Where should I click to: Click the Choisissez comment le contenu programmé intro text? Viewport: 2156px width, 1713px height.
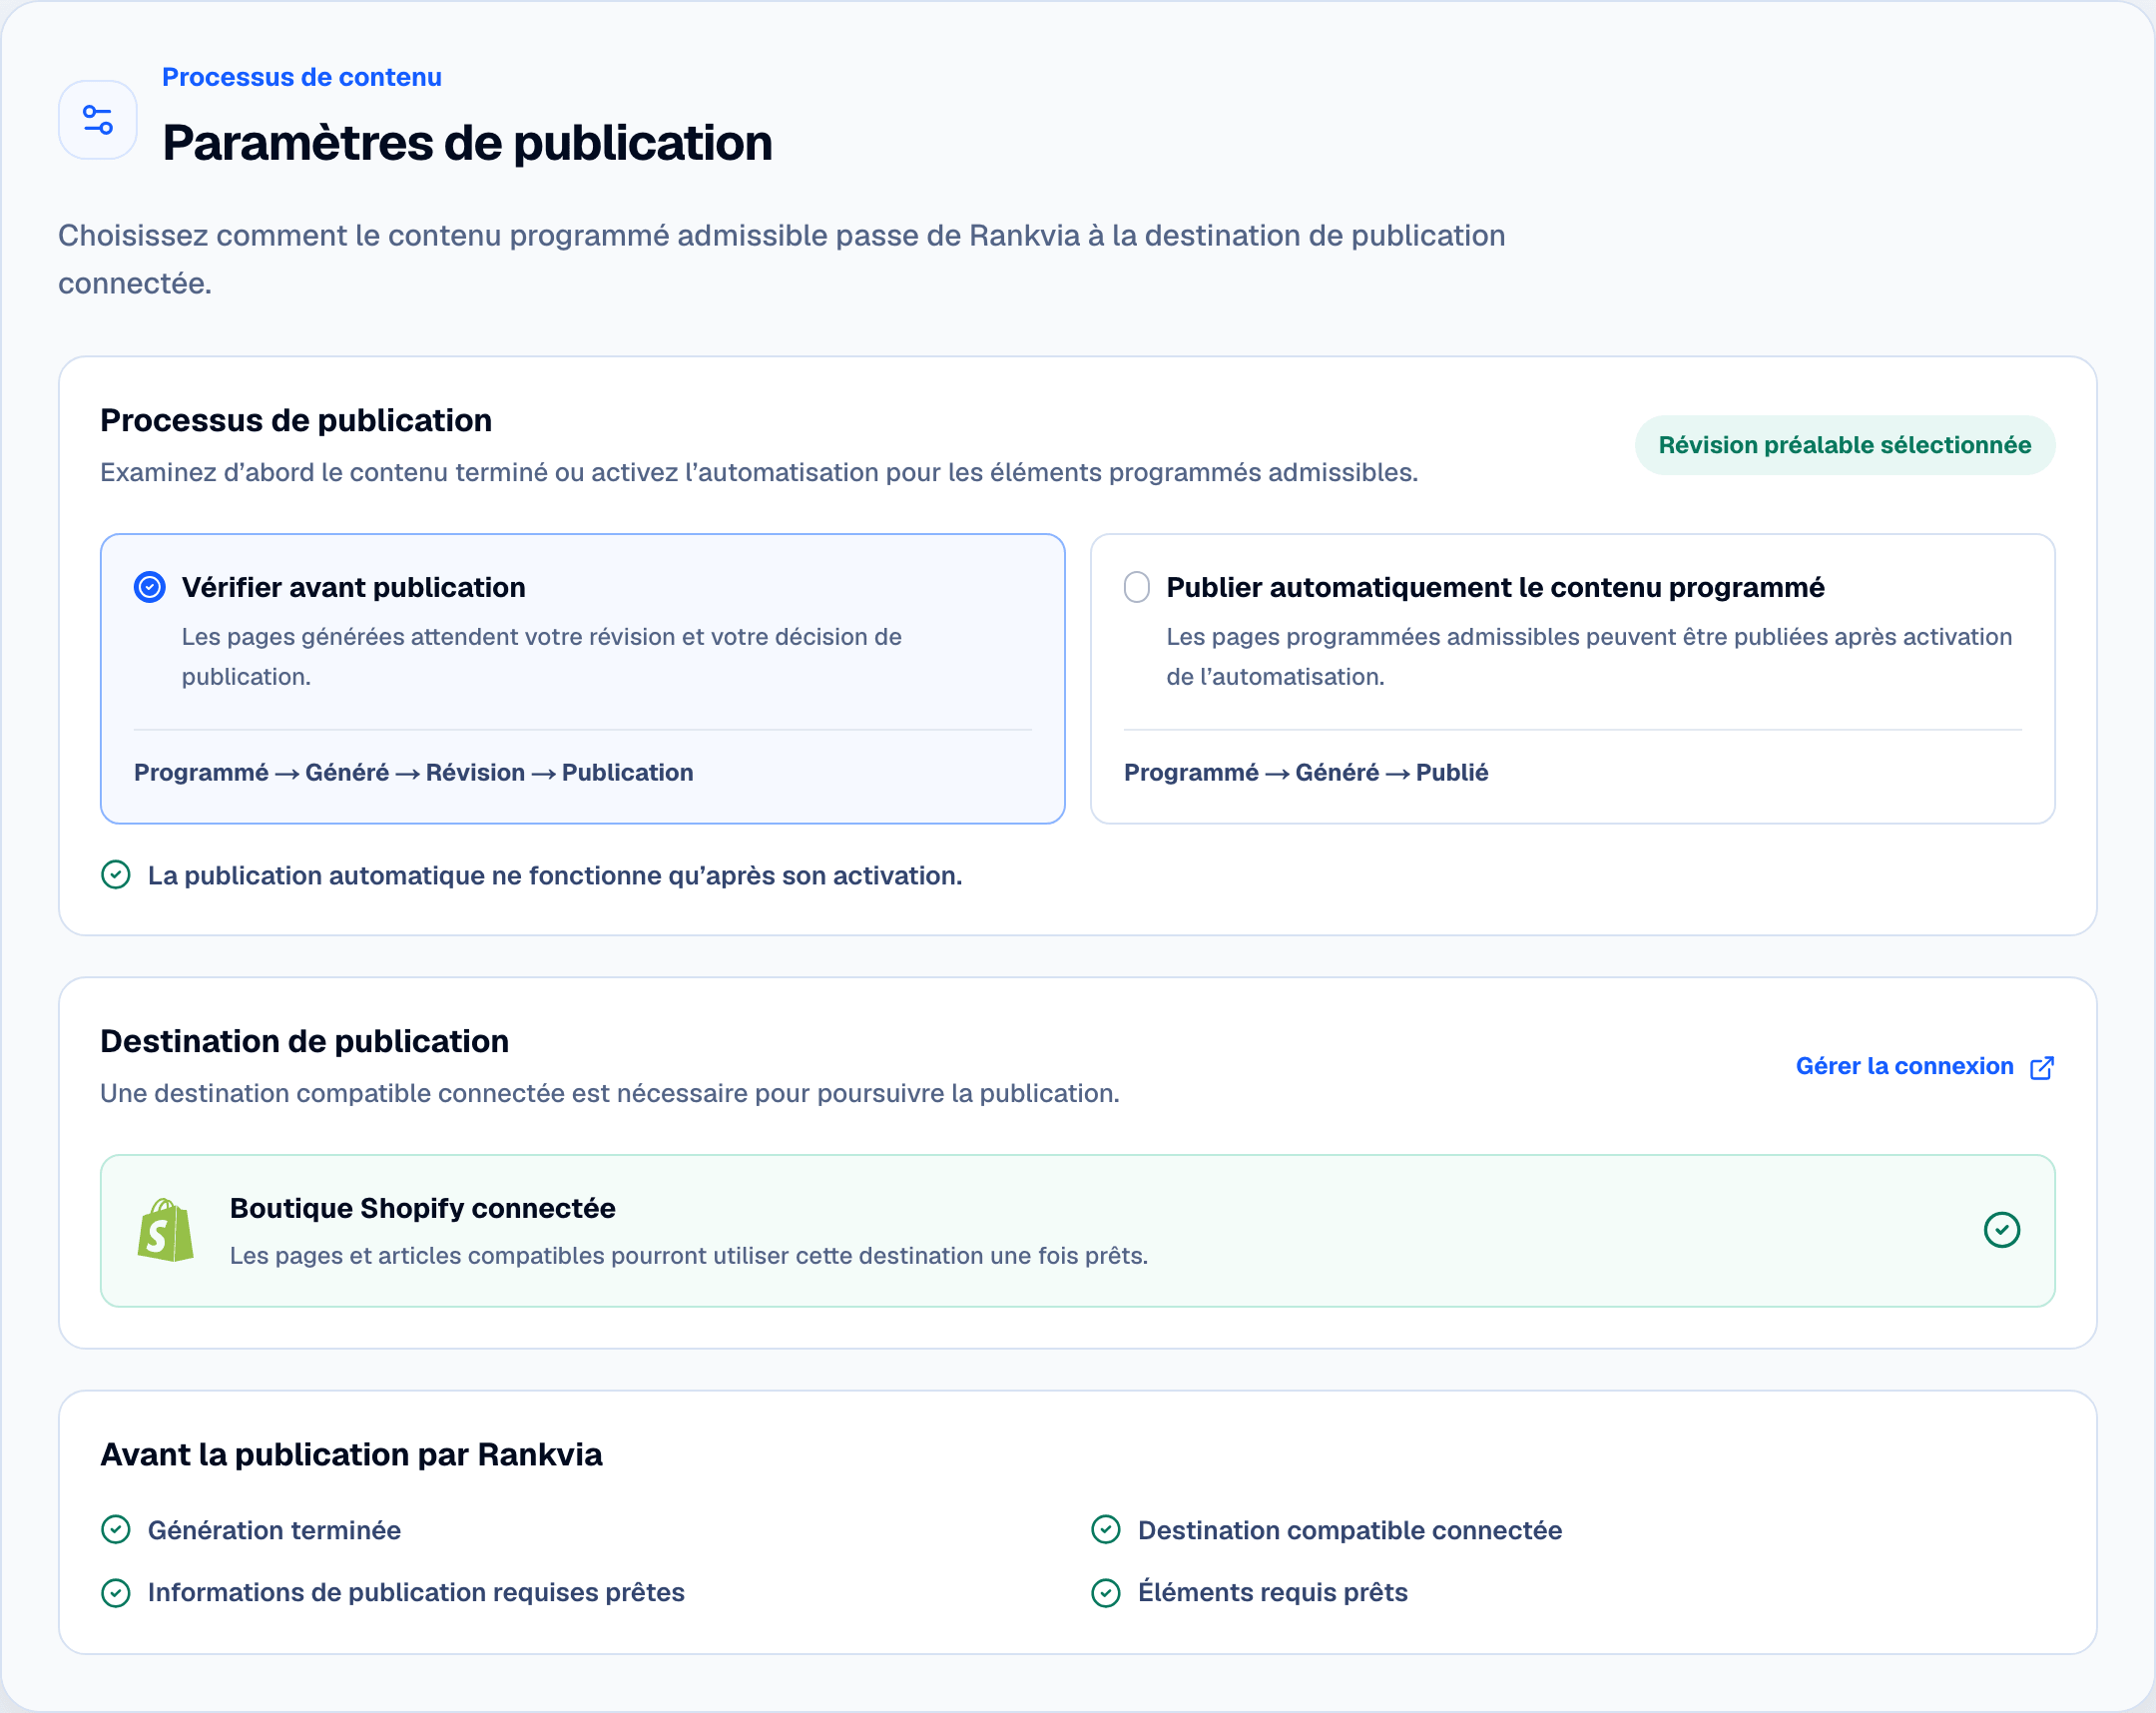(x=781, y=259)
